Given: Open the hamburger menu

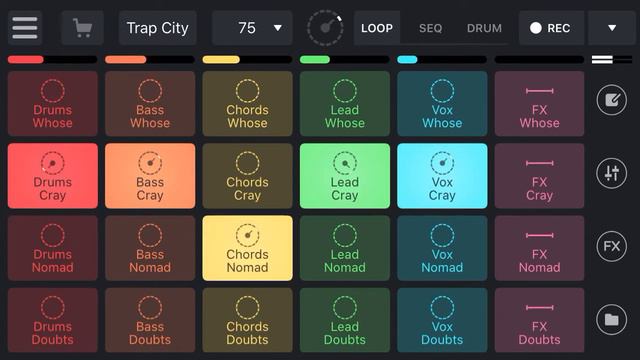Looking at the screenshot, I should 25,28.
